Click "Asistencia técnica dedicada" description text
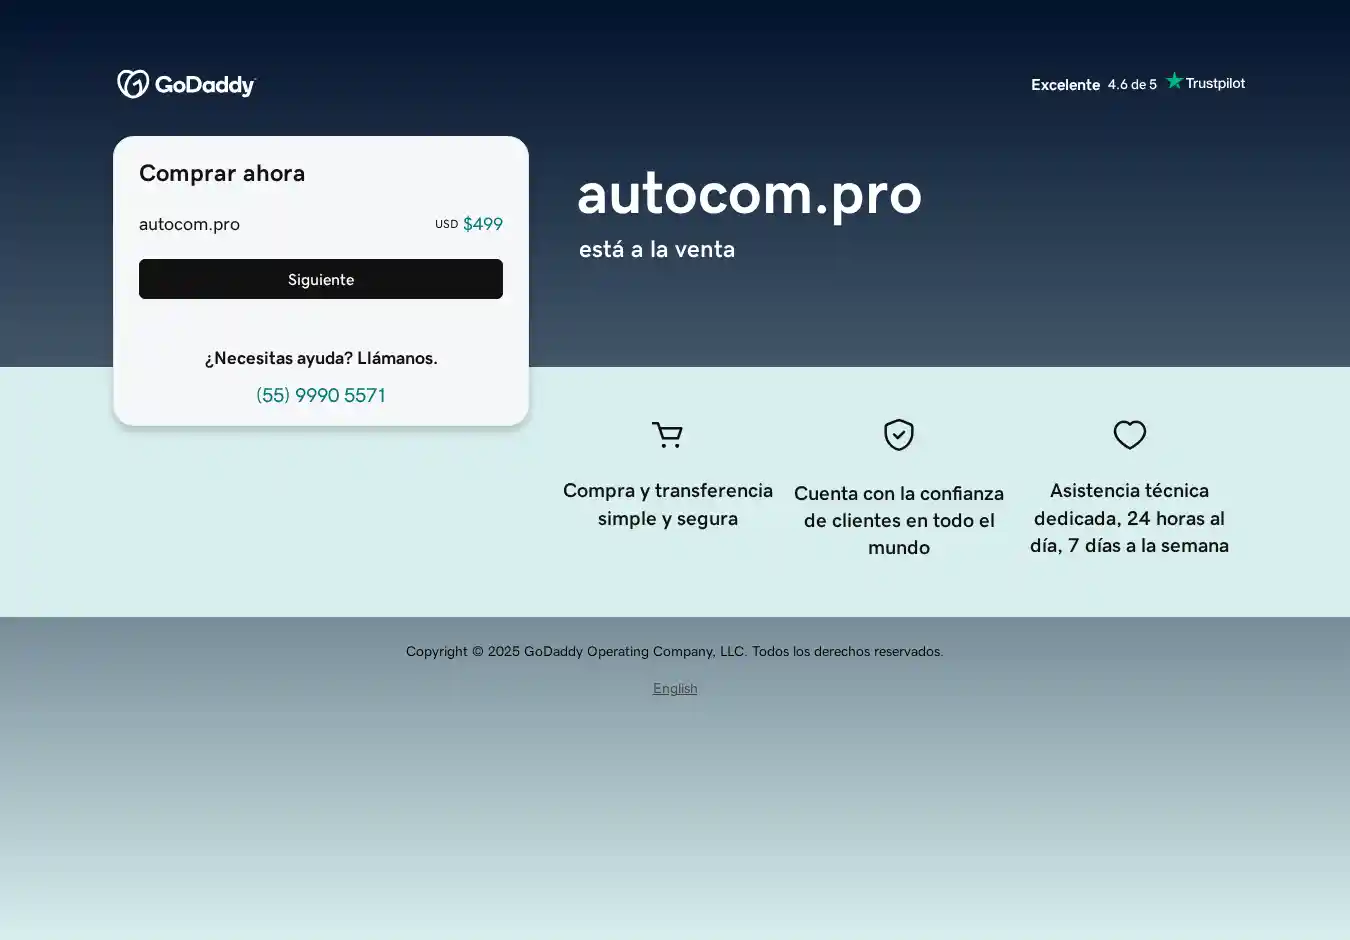 click(x=1129, y=518)
